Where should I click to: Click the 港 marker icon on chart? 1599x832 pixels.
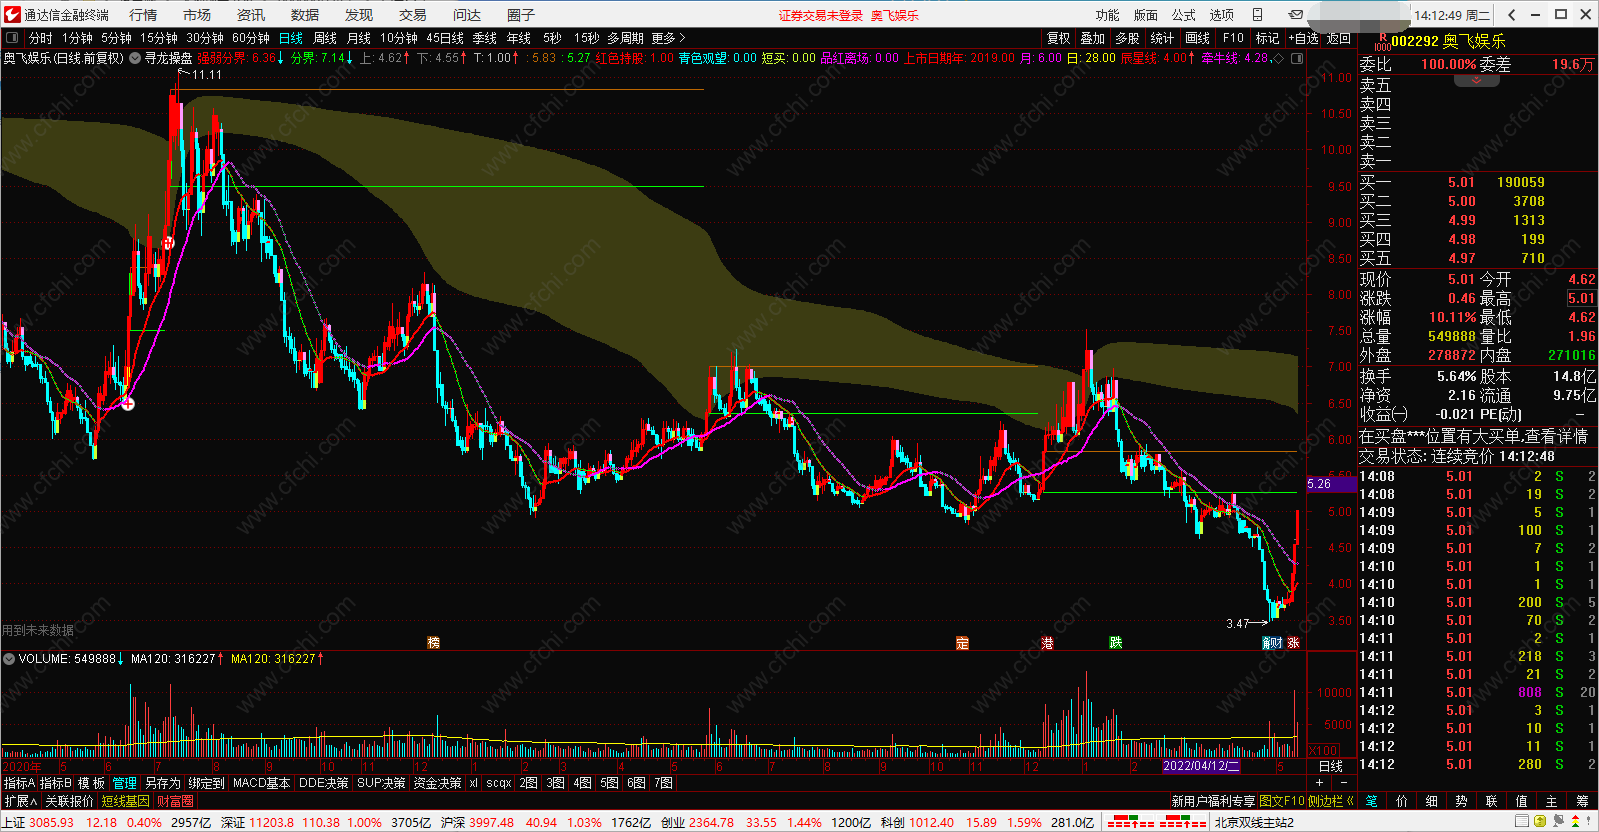(x=1047, y=642)
